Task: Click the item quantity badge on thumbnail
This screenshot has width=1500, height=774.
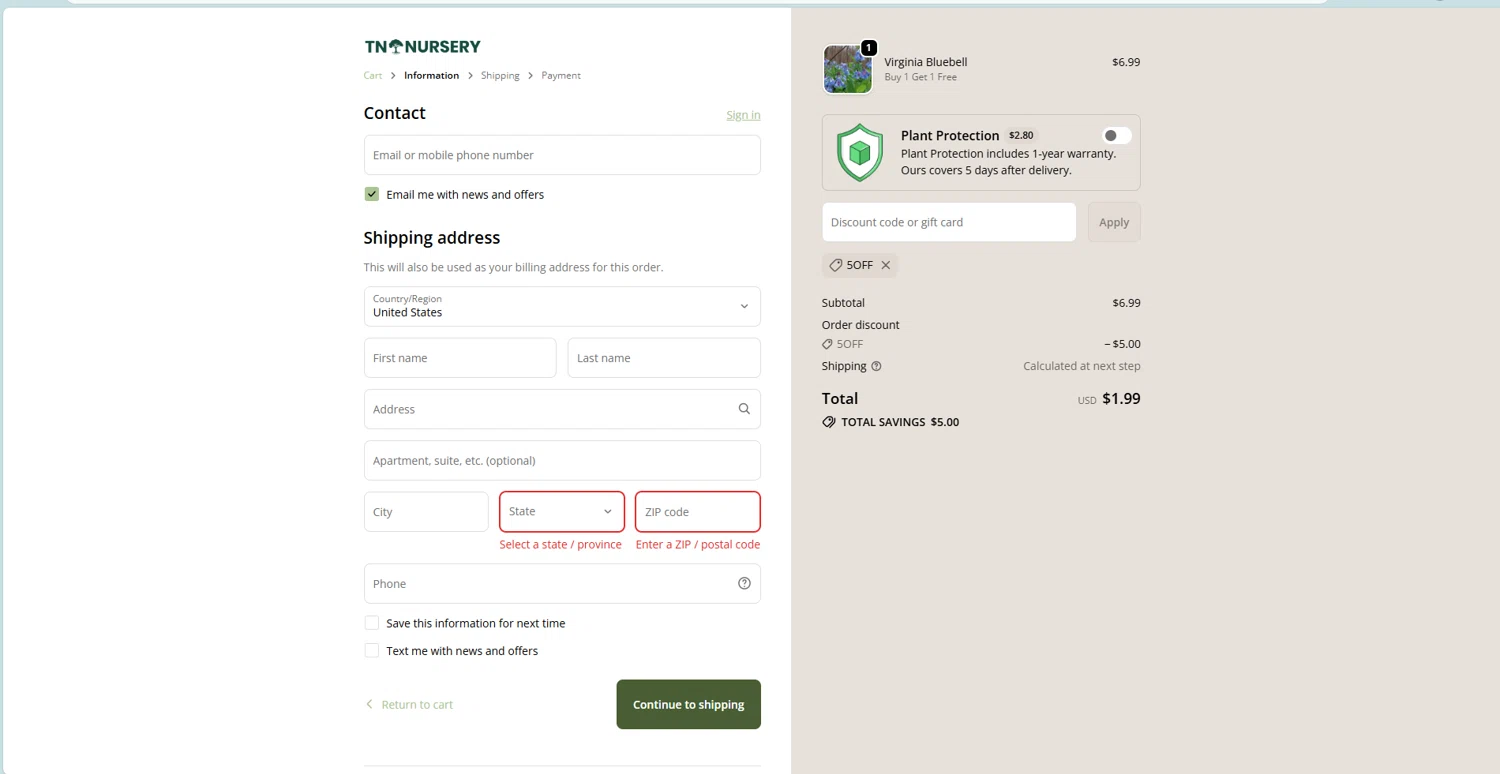Action: [x=869, y=48]
